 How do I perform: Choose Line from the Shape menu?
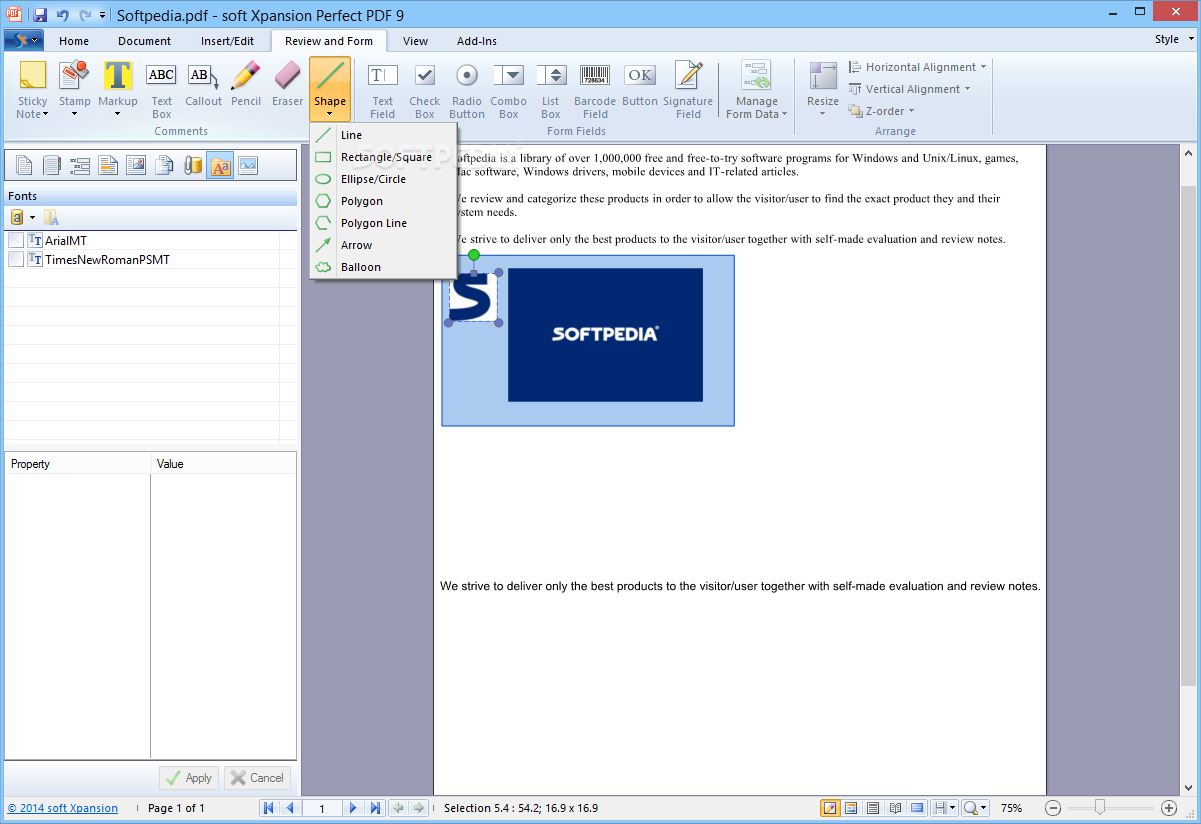384,135
